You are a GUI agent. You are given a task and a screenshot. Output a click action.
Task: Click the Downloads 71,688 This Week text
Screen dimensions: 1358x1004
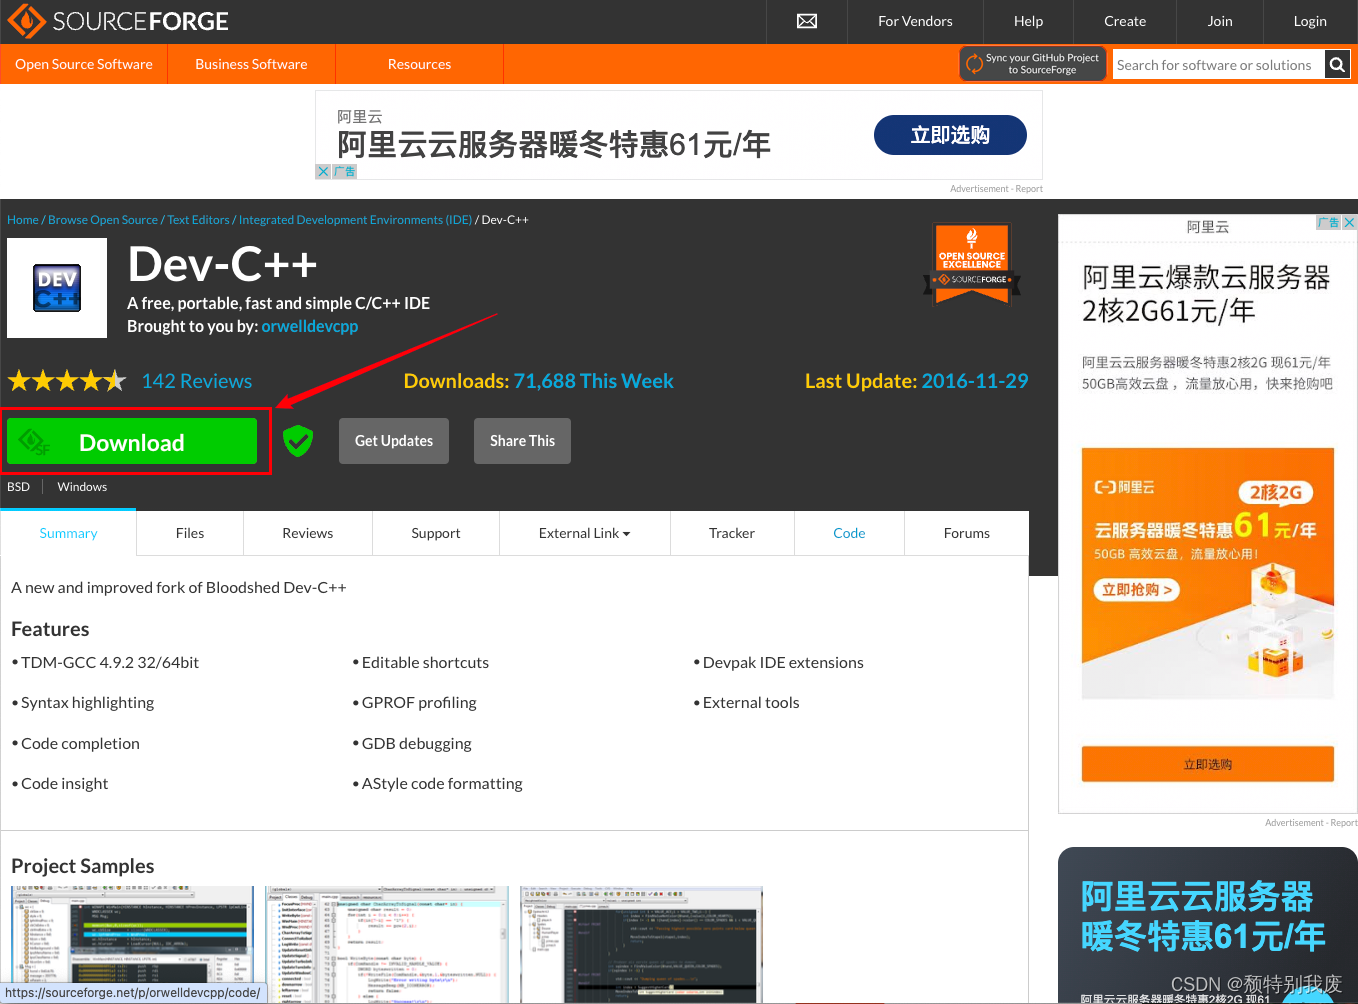(538, 381)
